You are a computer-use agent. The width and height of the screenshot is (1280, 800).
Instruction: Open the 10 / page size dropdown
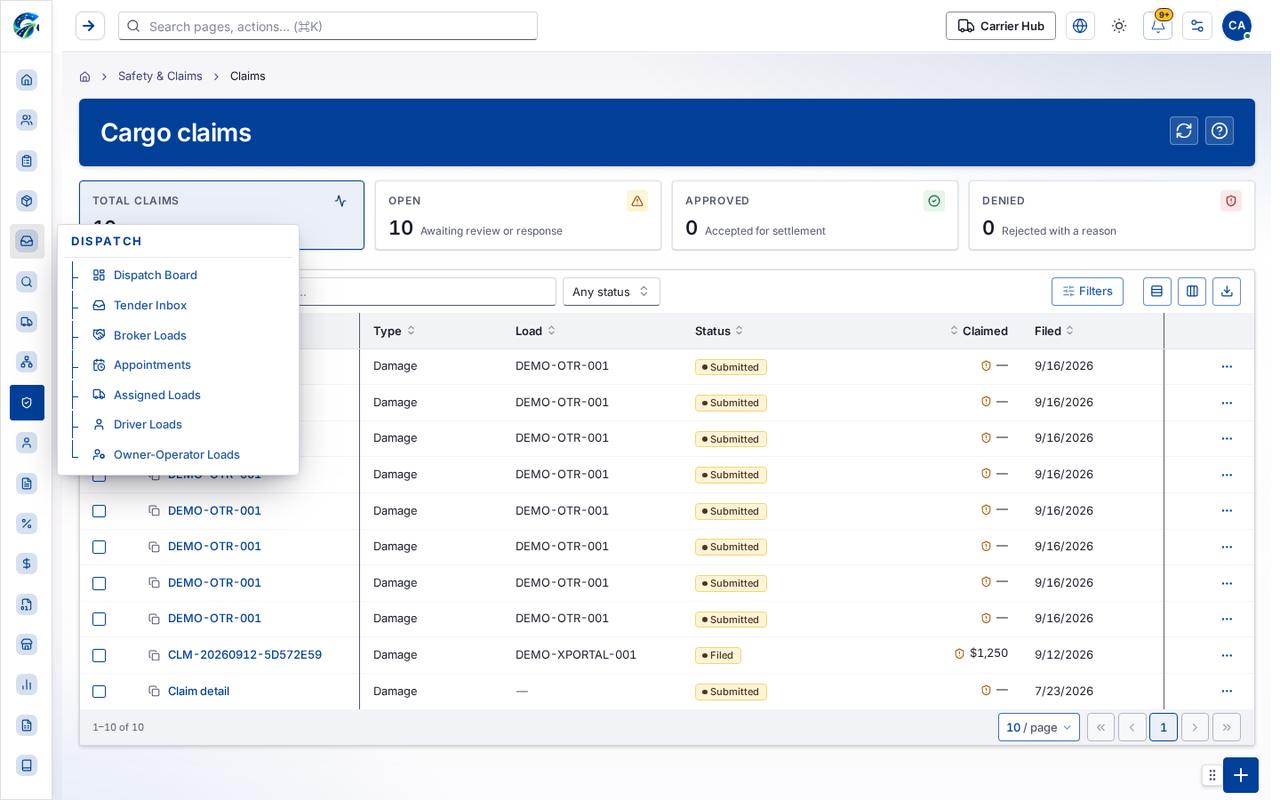coord(1038,727)
